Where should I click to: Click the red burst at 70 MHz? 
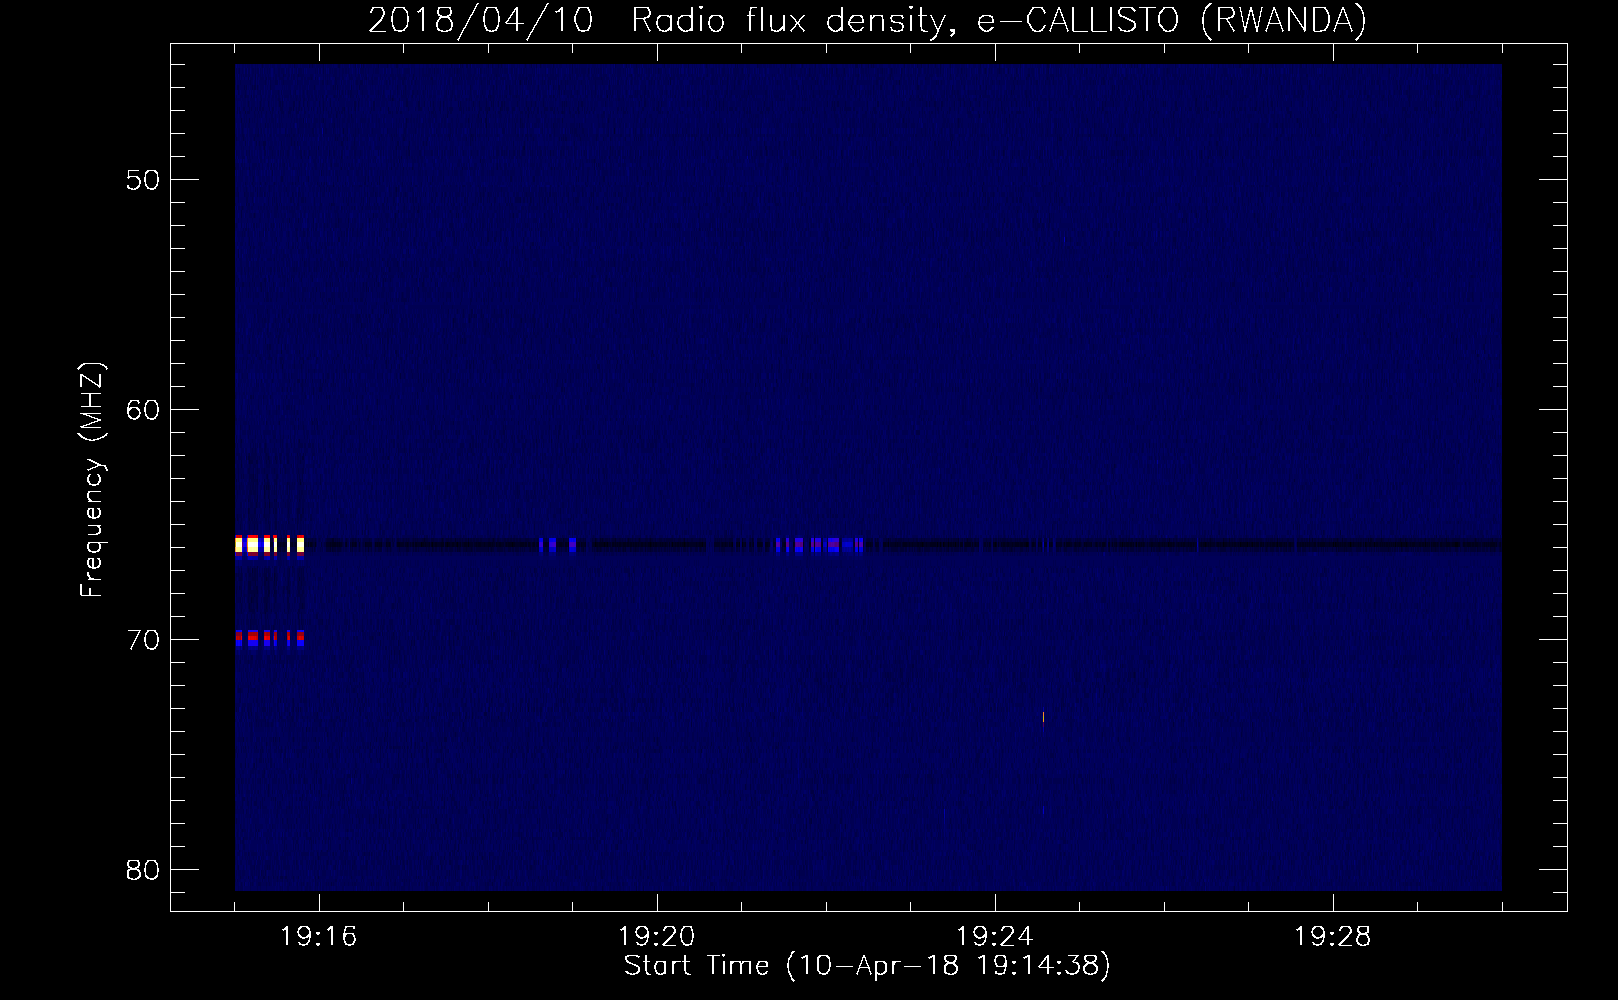270,636
